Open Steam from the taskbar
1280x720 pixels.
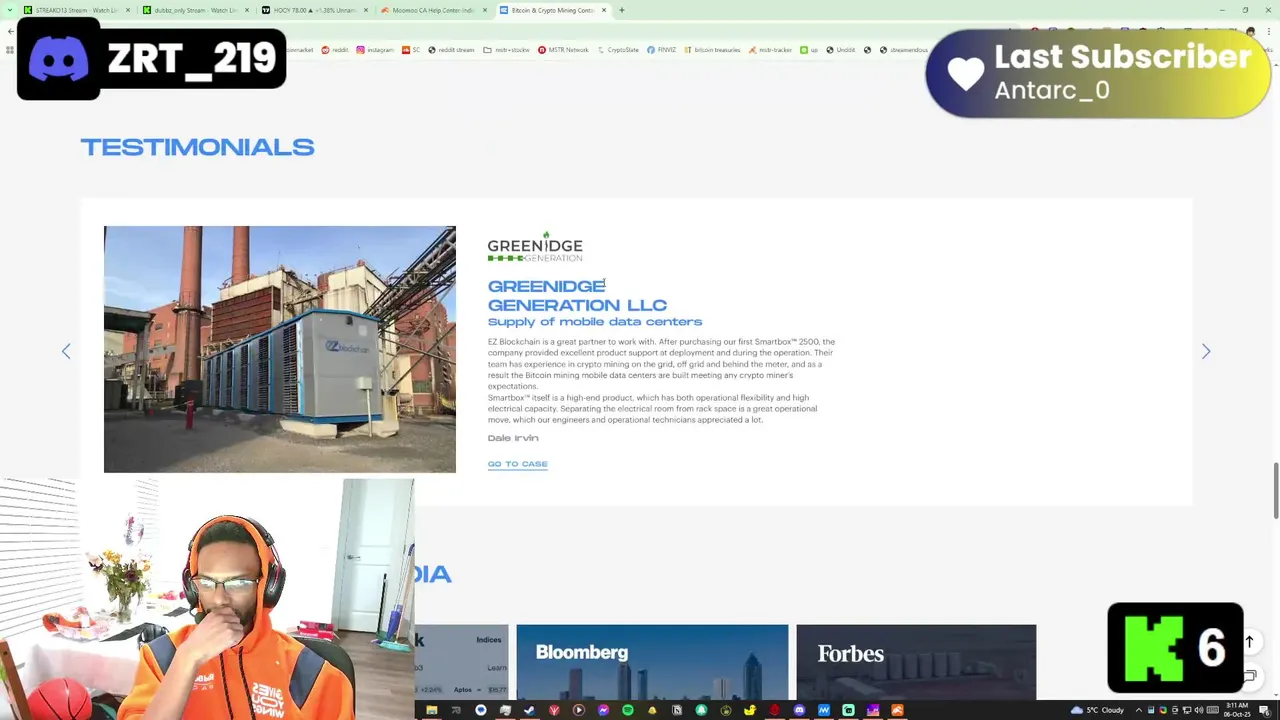coord(529,710)
